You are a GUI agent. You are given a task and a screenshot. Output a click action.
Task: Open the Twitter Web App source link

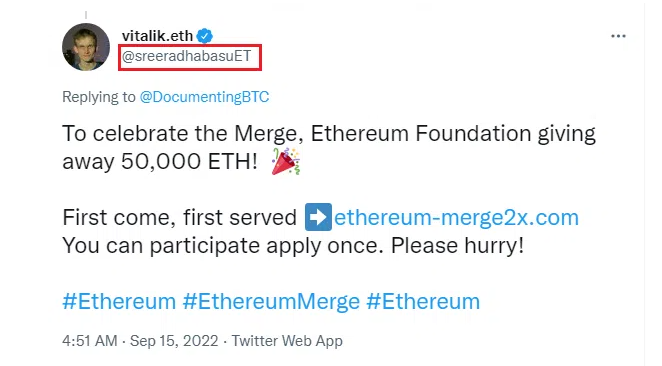click(x=287, y=341)
